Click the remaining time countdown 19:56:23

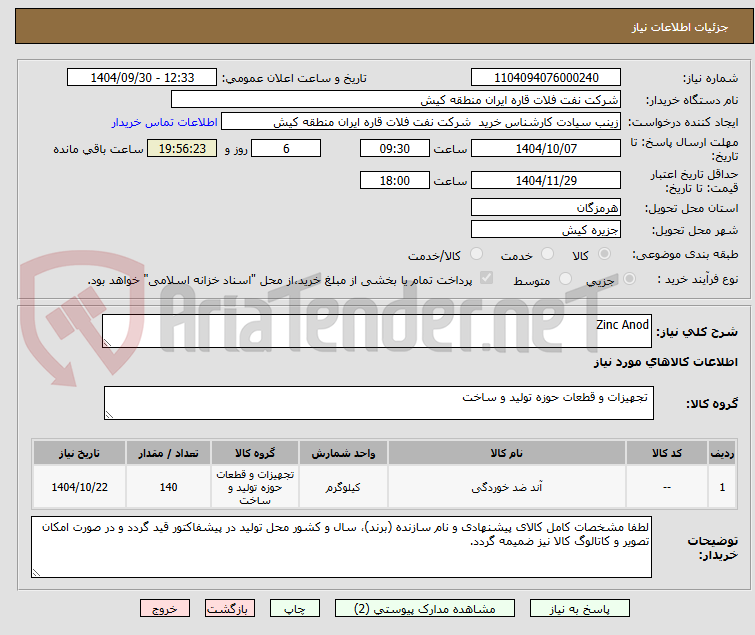click(x=182, y=148)
